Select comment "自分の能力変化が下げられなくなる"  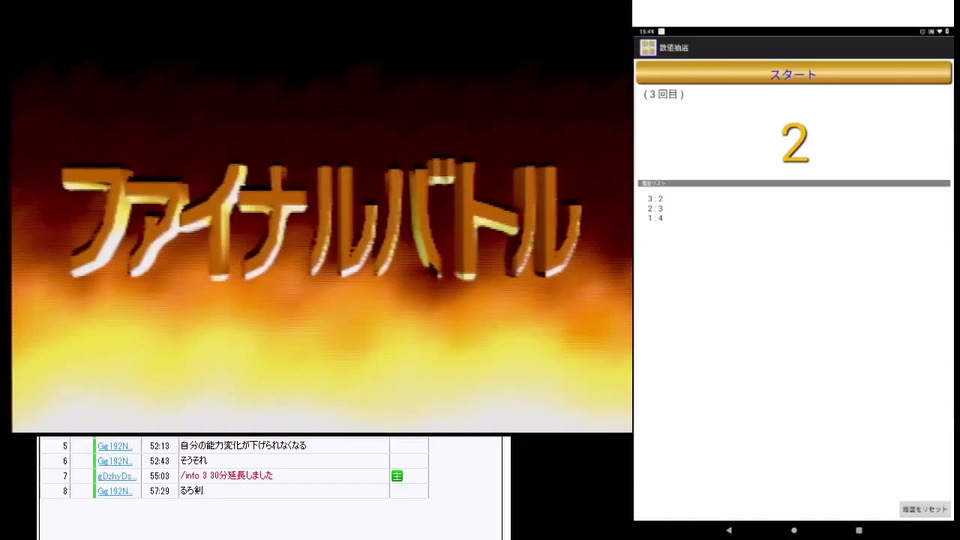click(243, 446)
